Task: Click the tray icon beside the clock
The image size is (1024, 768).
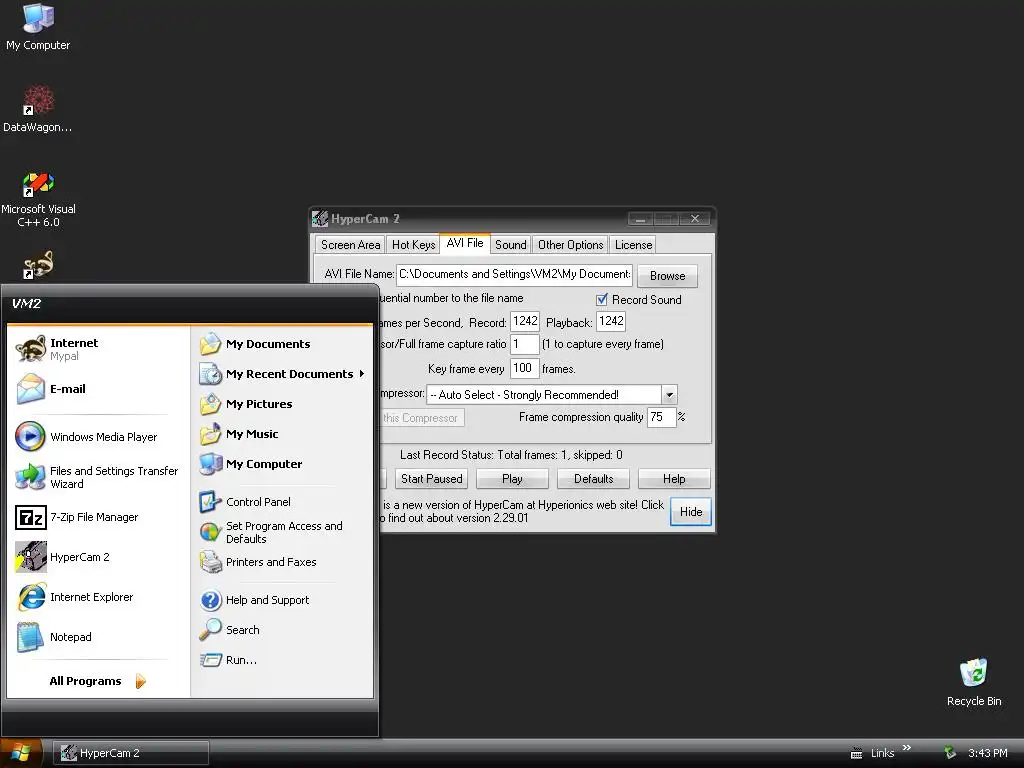Action: pyautogui.click(x=950, y=753)
